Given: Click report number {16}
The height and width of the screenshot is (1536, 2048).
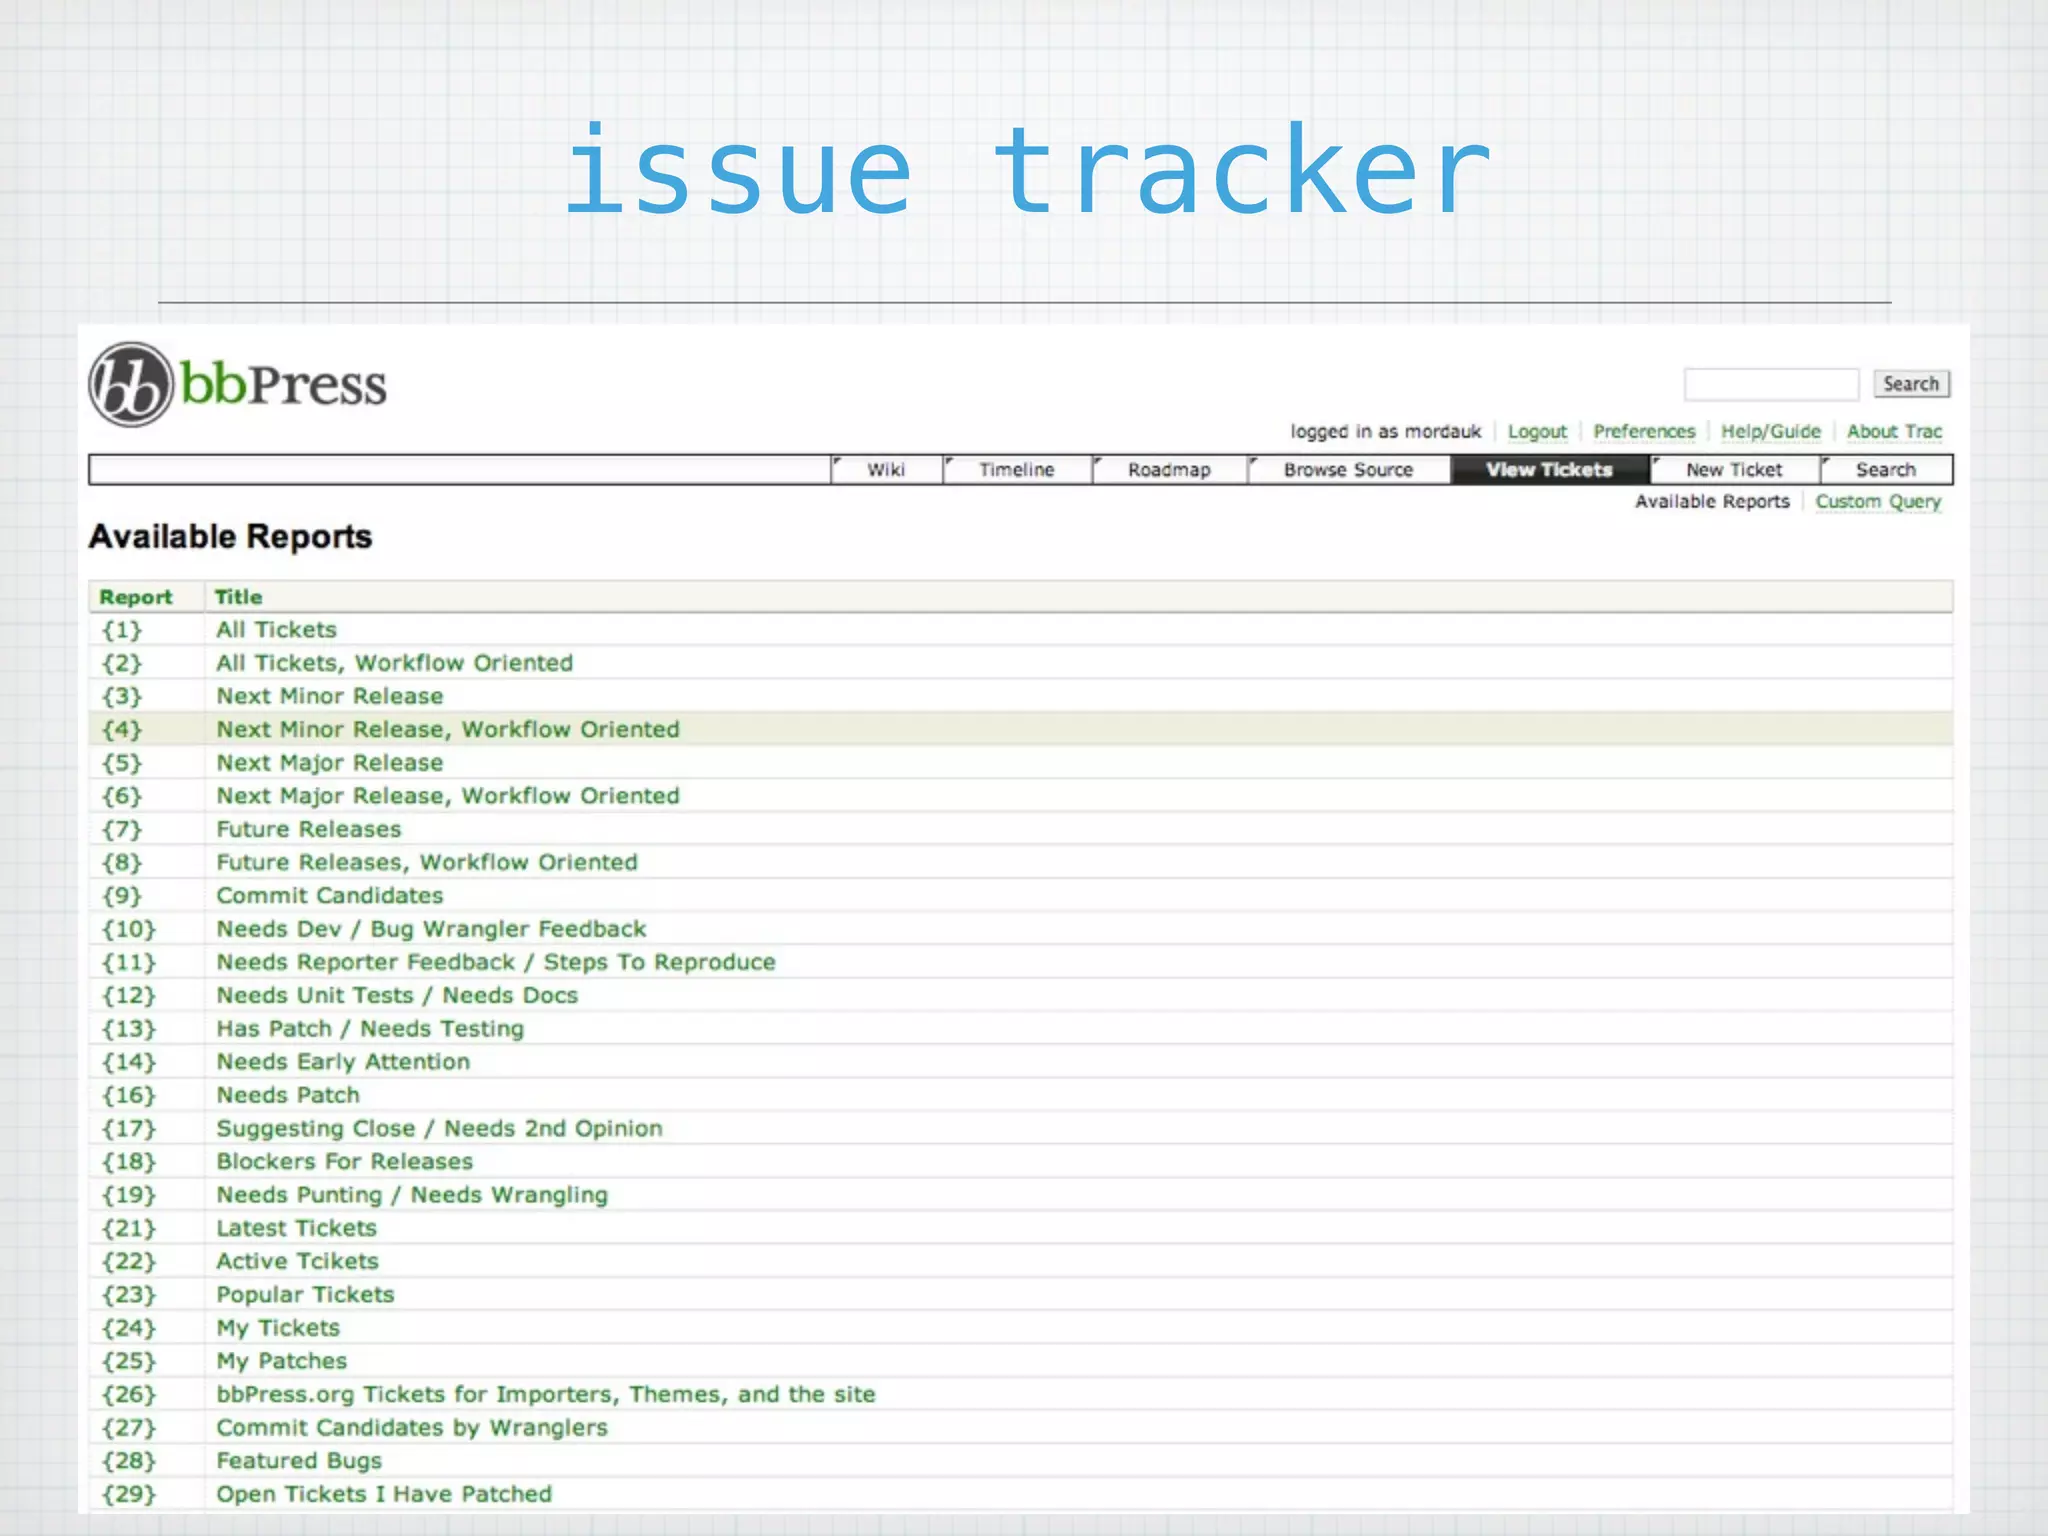Looking at the screenshot, I should pyautogui.click(x=129, y=1095).
